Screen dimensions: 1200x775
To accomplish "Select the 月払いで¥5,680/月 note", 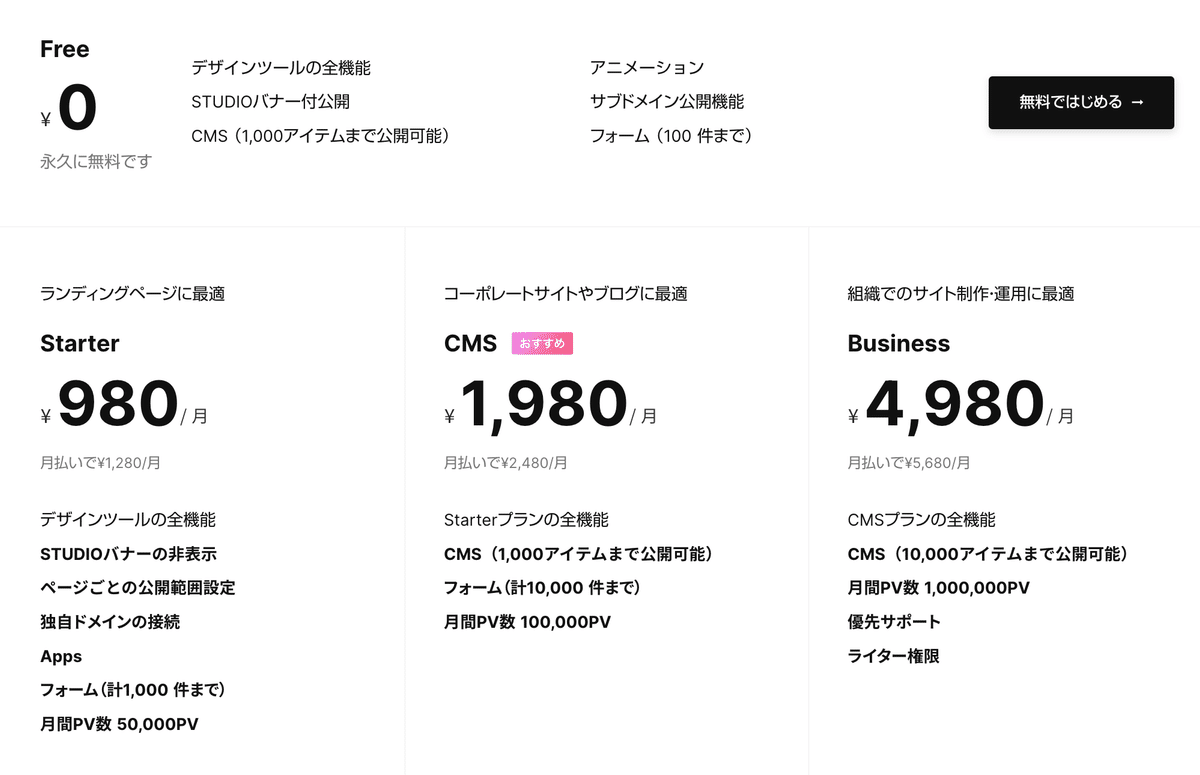I will click(909, 463).
